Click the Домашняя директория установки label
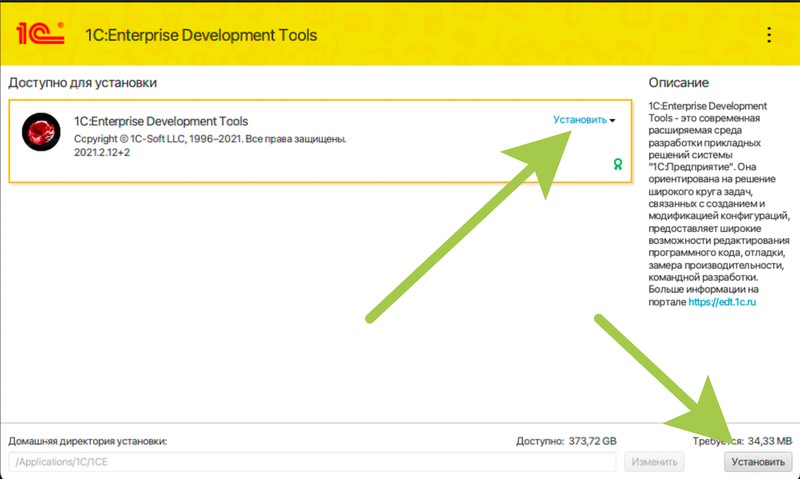 (x=88, y=441)
